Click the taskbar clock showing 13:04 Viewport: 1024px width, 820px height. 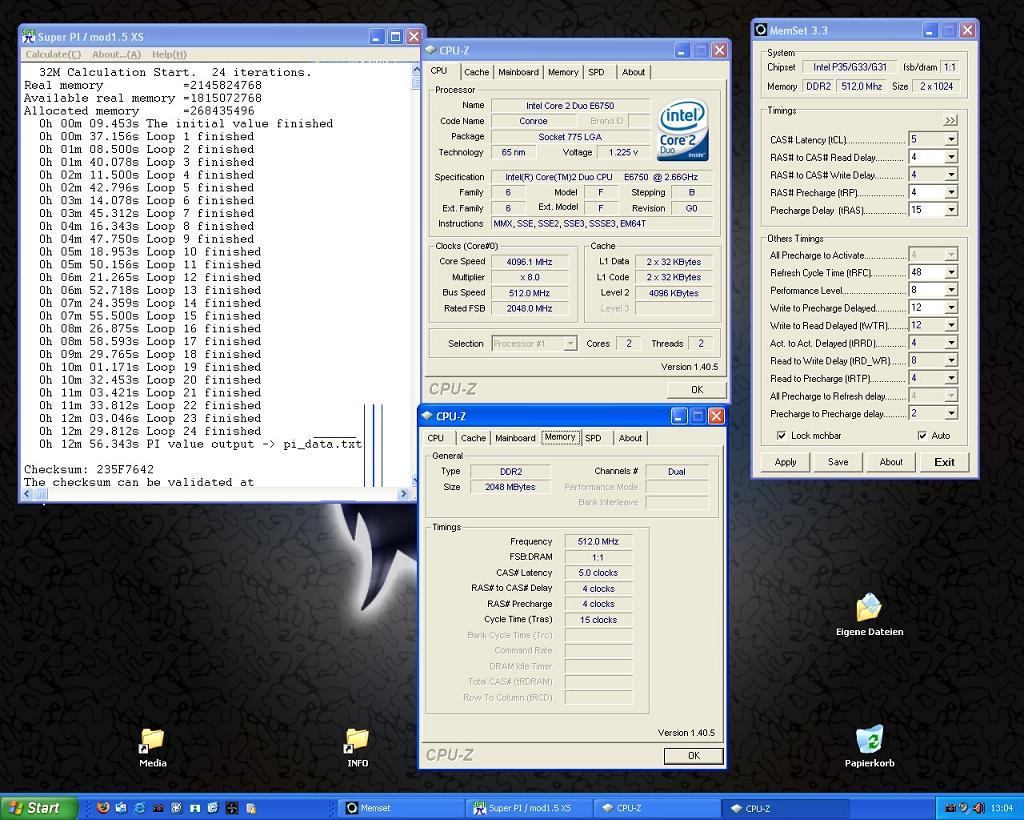(x=1001, y=808)
